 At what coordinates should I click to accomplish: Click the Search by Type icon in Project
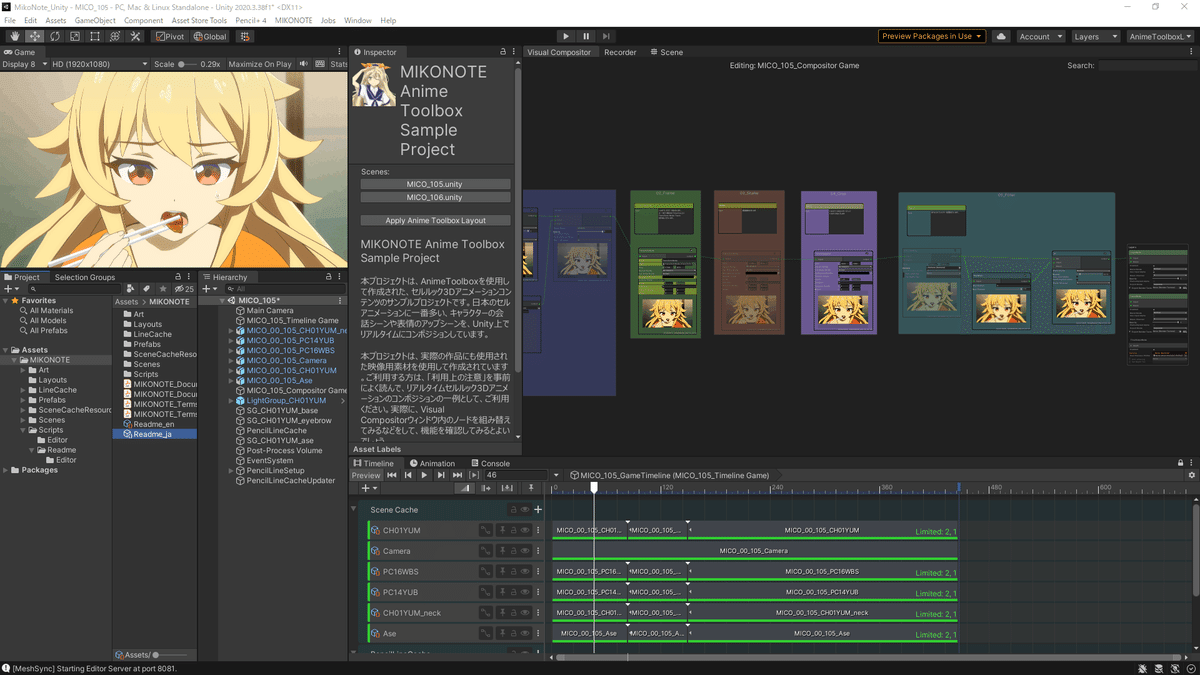pos(131,289)
